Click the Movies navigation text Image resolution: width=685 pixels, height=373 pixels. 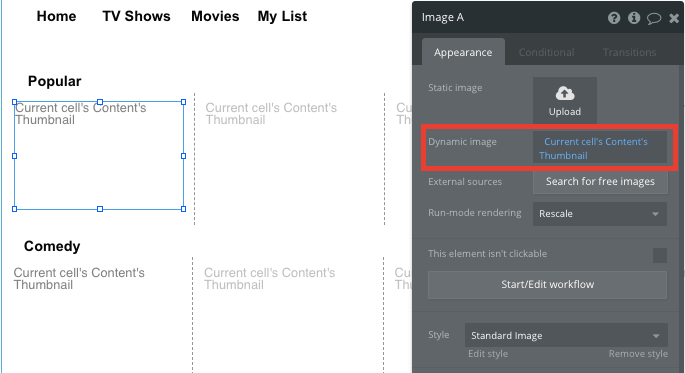(215, 16)
